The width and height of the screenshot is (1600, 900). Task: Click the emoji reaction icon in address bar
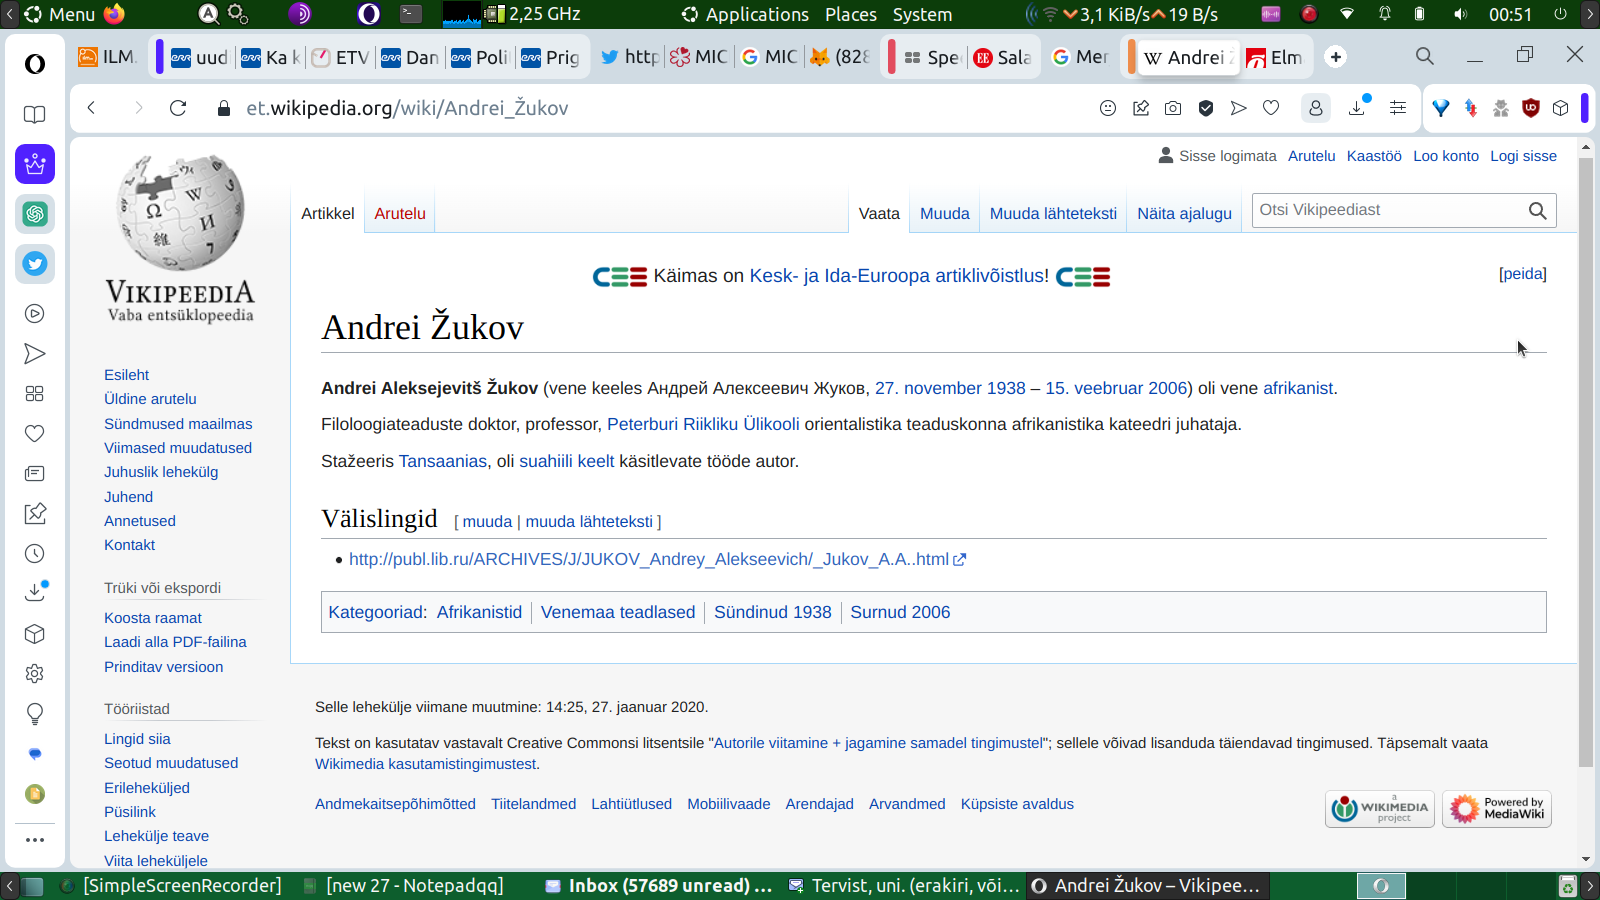1108,108
